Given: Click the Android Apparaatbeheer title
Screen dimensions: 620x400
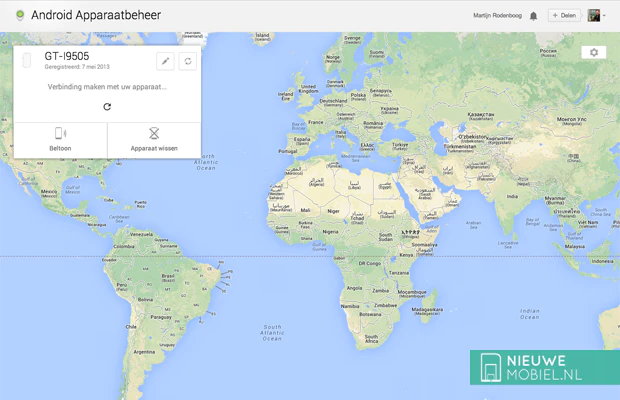Looking at the screenshot, I should (x=96, y=15).
